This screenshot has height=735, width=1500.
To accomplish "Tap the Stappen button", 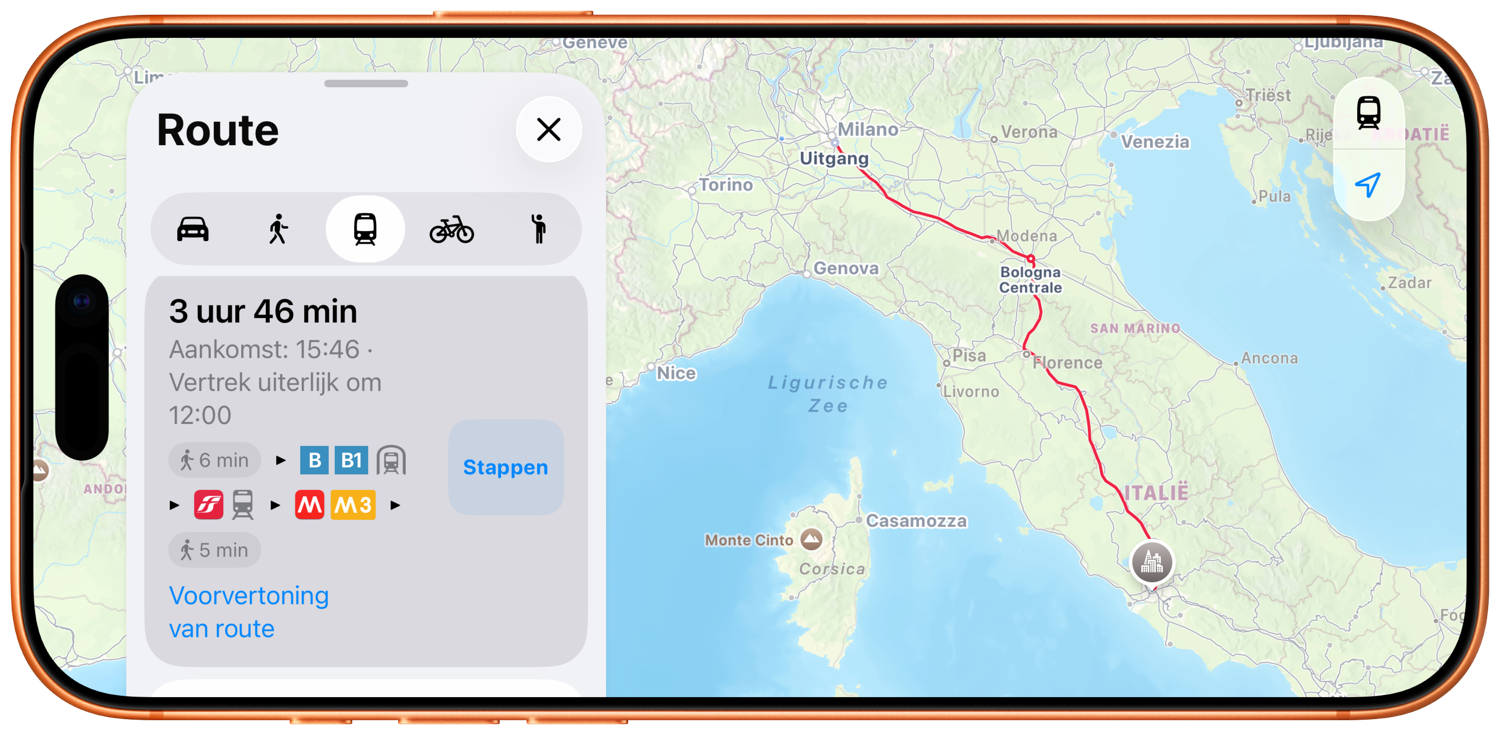I will [506, 467].
